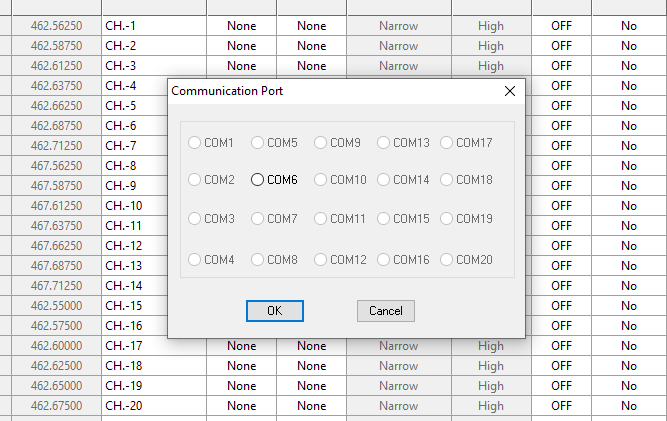Click frequency cell 462.67500
Image resolution: width=667 pixels, height=421 pixels.
57,406
